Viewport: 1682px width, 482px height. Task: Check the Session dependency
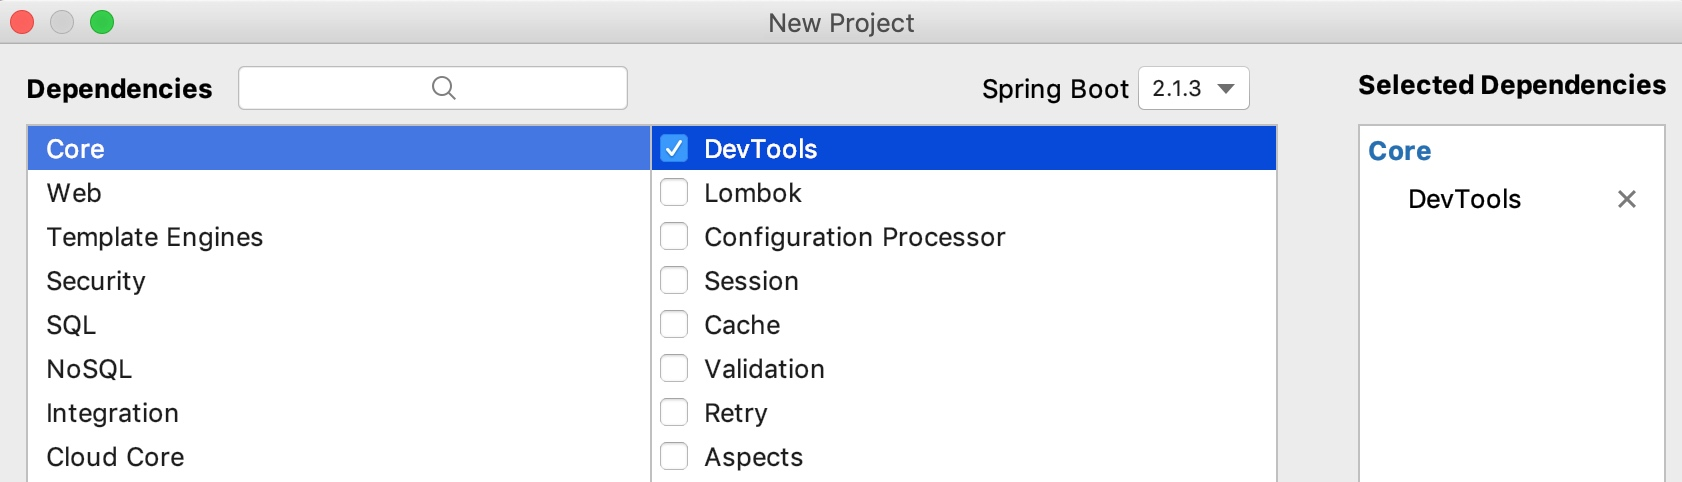click(x=674, y=281)
